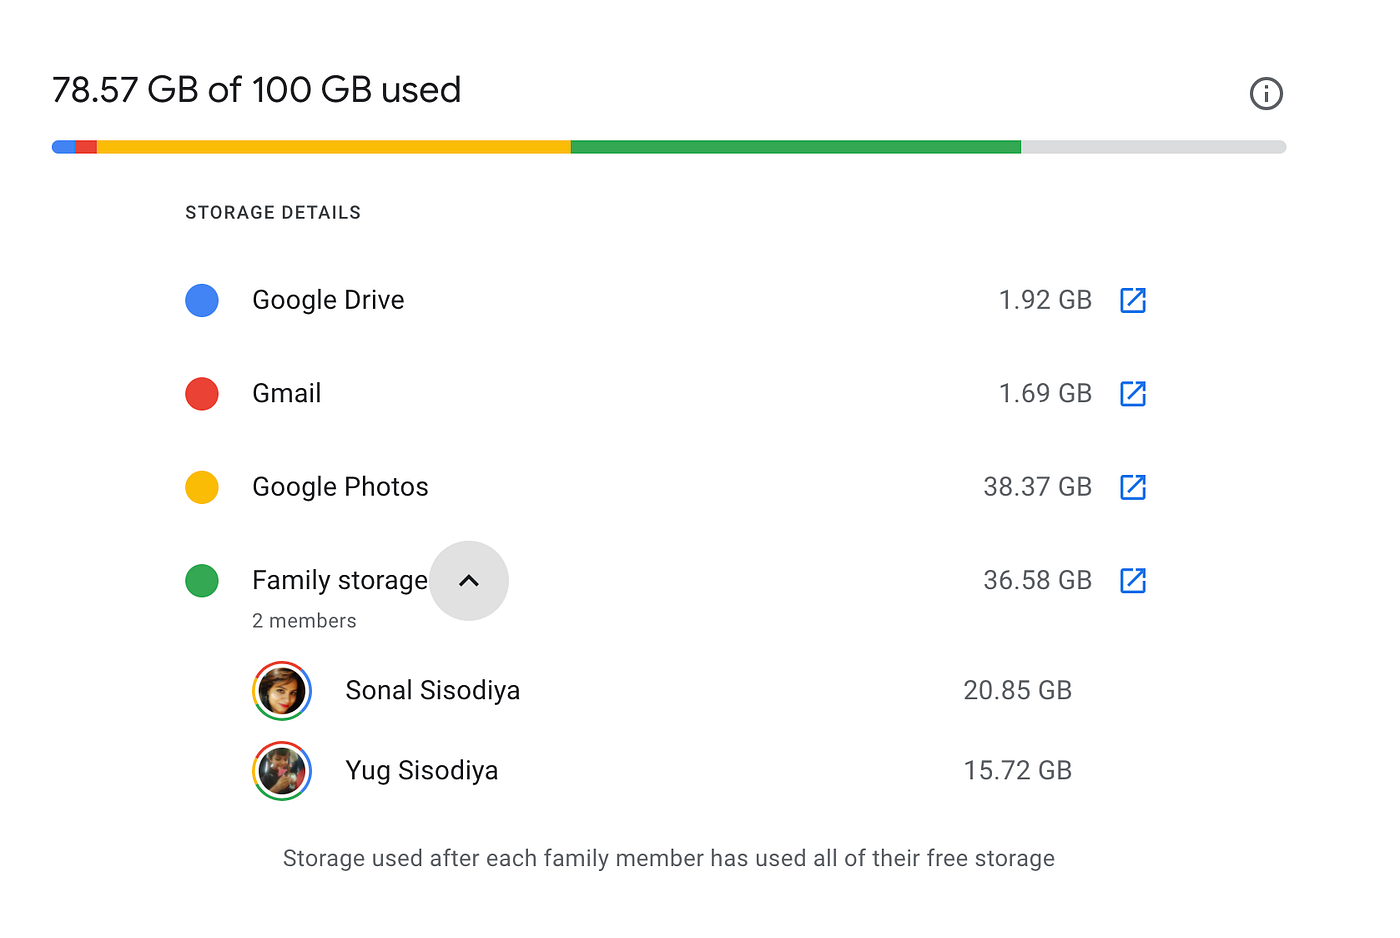Click the blue Google Drive dot
Image resolution: width=1400 pixels, height=938 pixels.
[202, 300]
